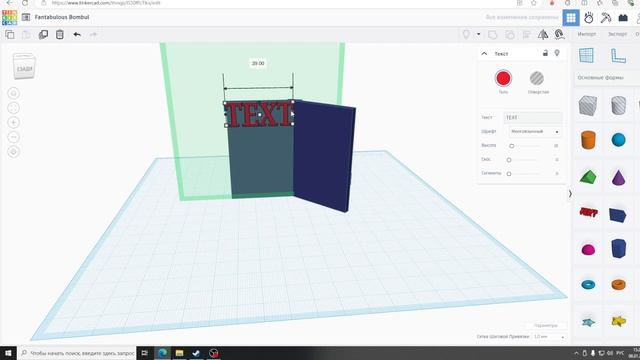640x360 pixels.
Task: Select the striped hole box shape
Action: [588, 106]
